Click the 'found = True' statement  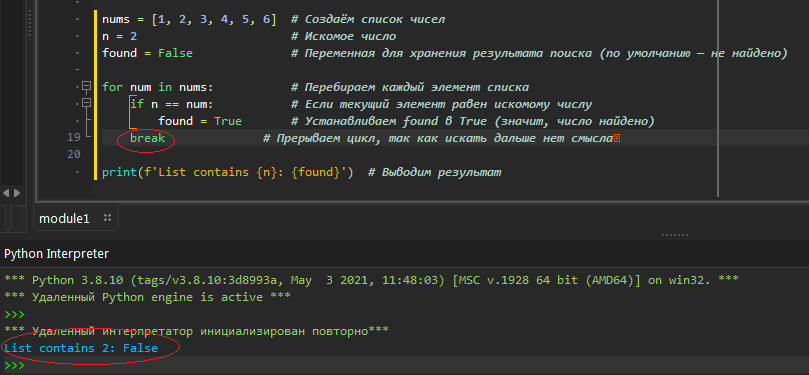click(200, 121)
